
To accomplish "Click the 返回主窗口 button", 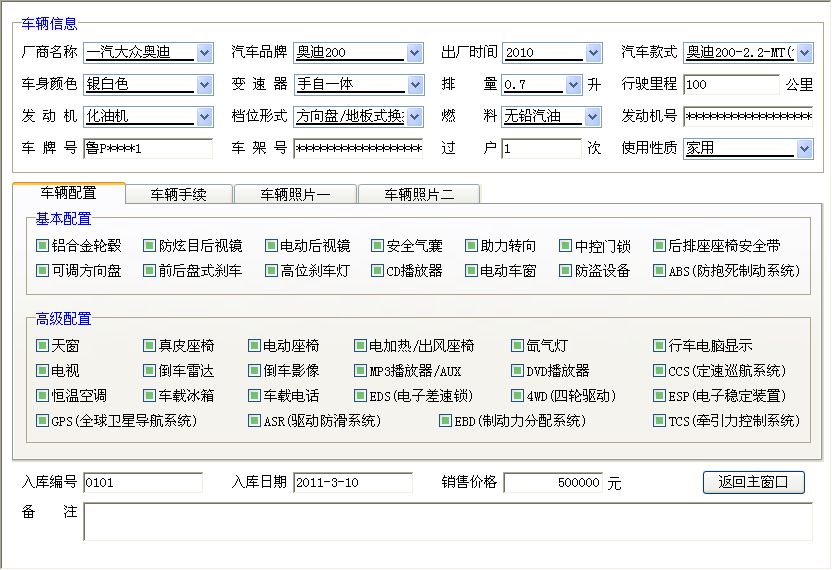I will tap(753, 482).
